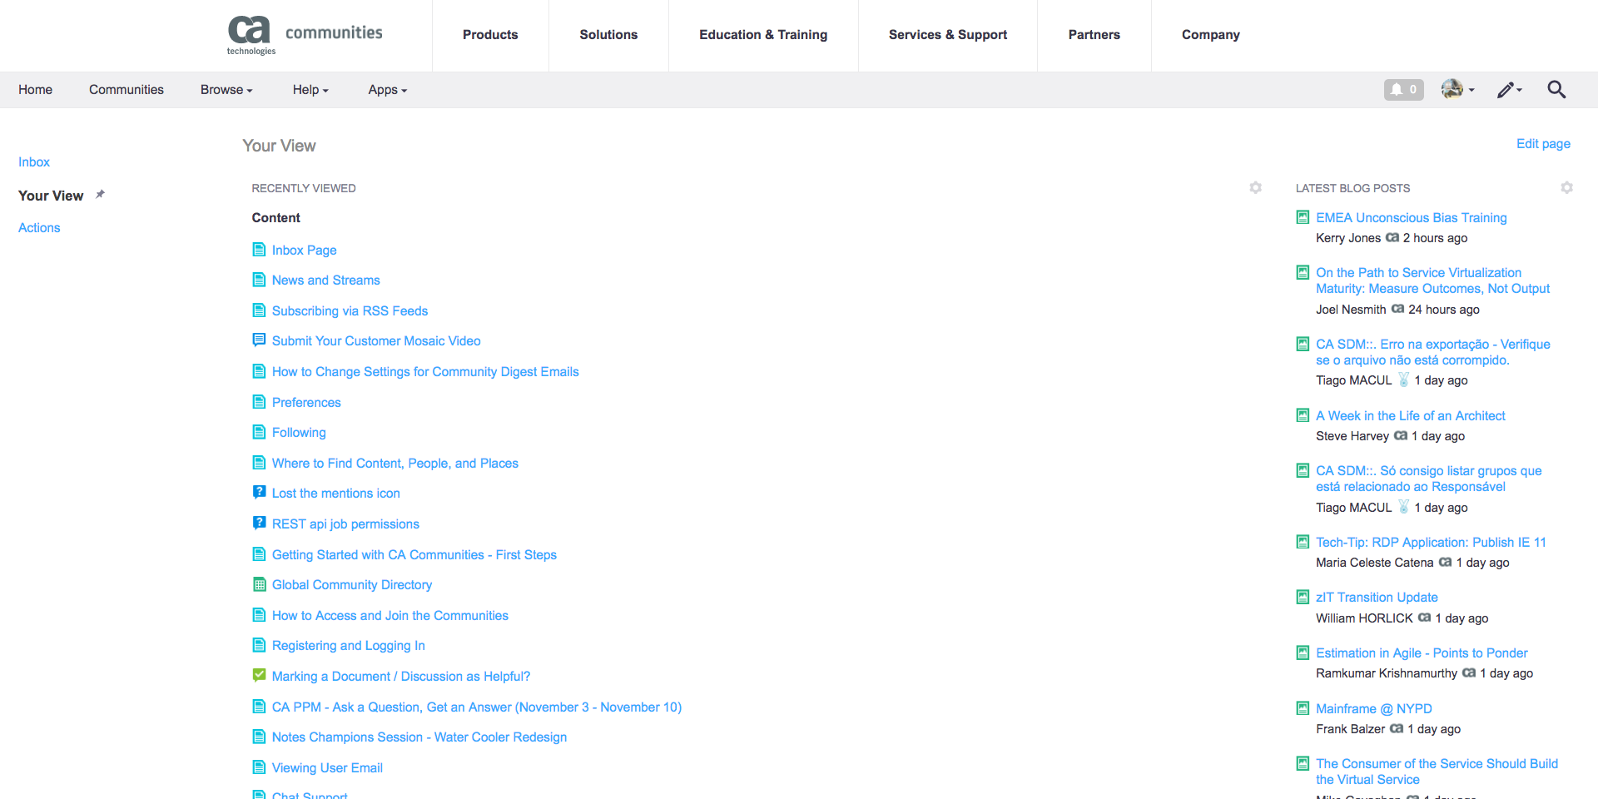Image resolution: width=1598 pixels, height=799 pixels.
Task: Click the document icon beside Following
Action: click(x=259, y=432)
